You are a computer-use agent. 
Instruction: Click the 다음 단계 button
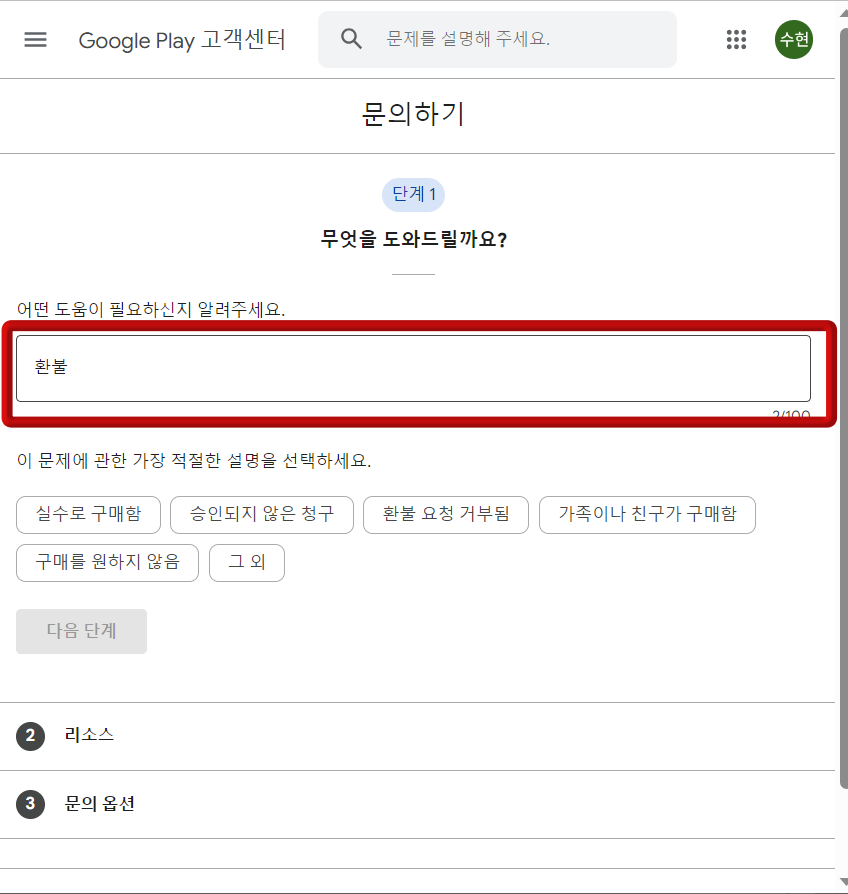[x=81, y=631]
